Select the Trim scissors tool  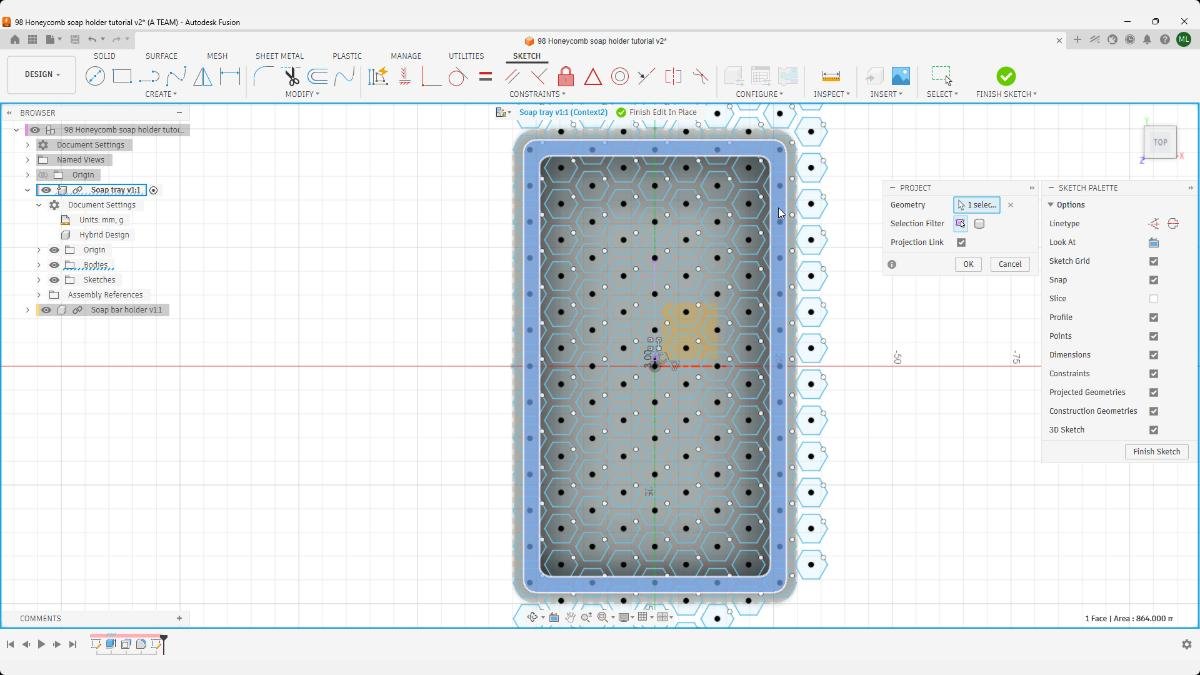tap(291, 76)
